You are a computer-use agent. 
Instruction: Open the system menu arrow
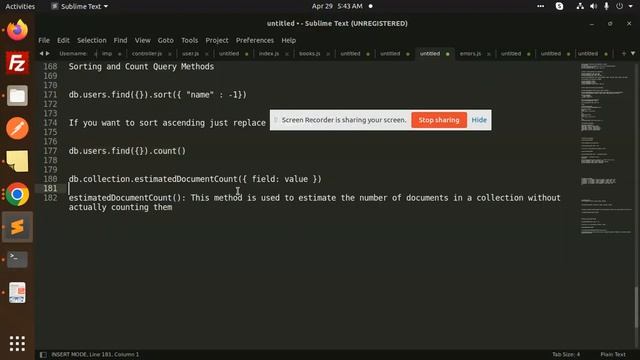pyautogui.click(x=631, y=6)
